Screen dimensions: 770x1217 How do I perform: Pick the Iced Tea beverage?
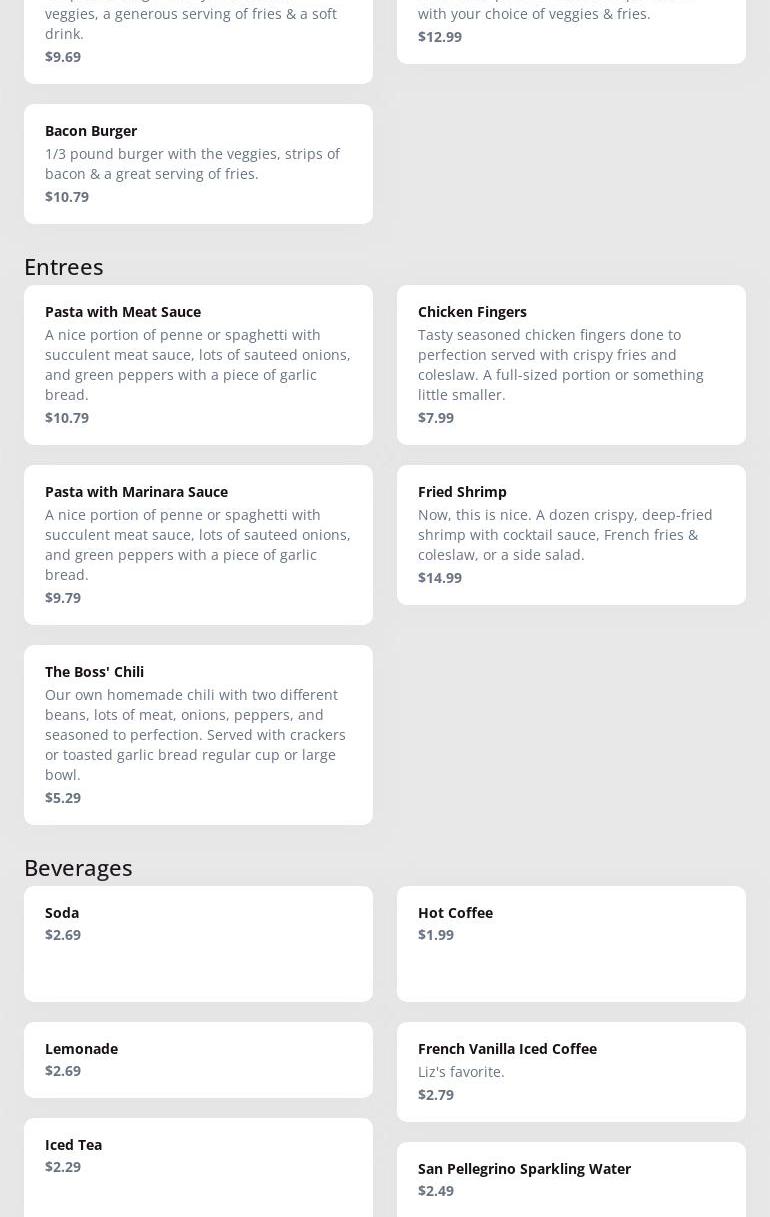[198, 1167]
